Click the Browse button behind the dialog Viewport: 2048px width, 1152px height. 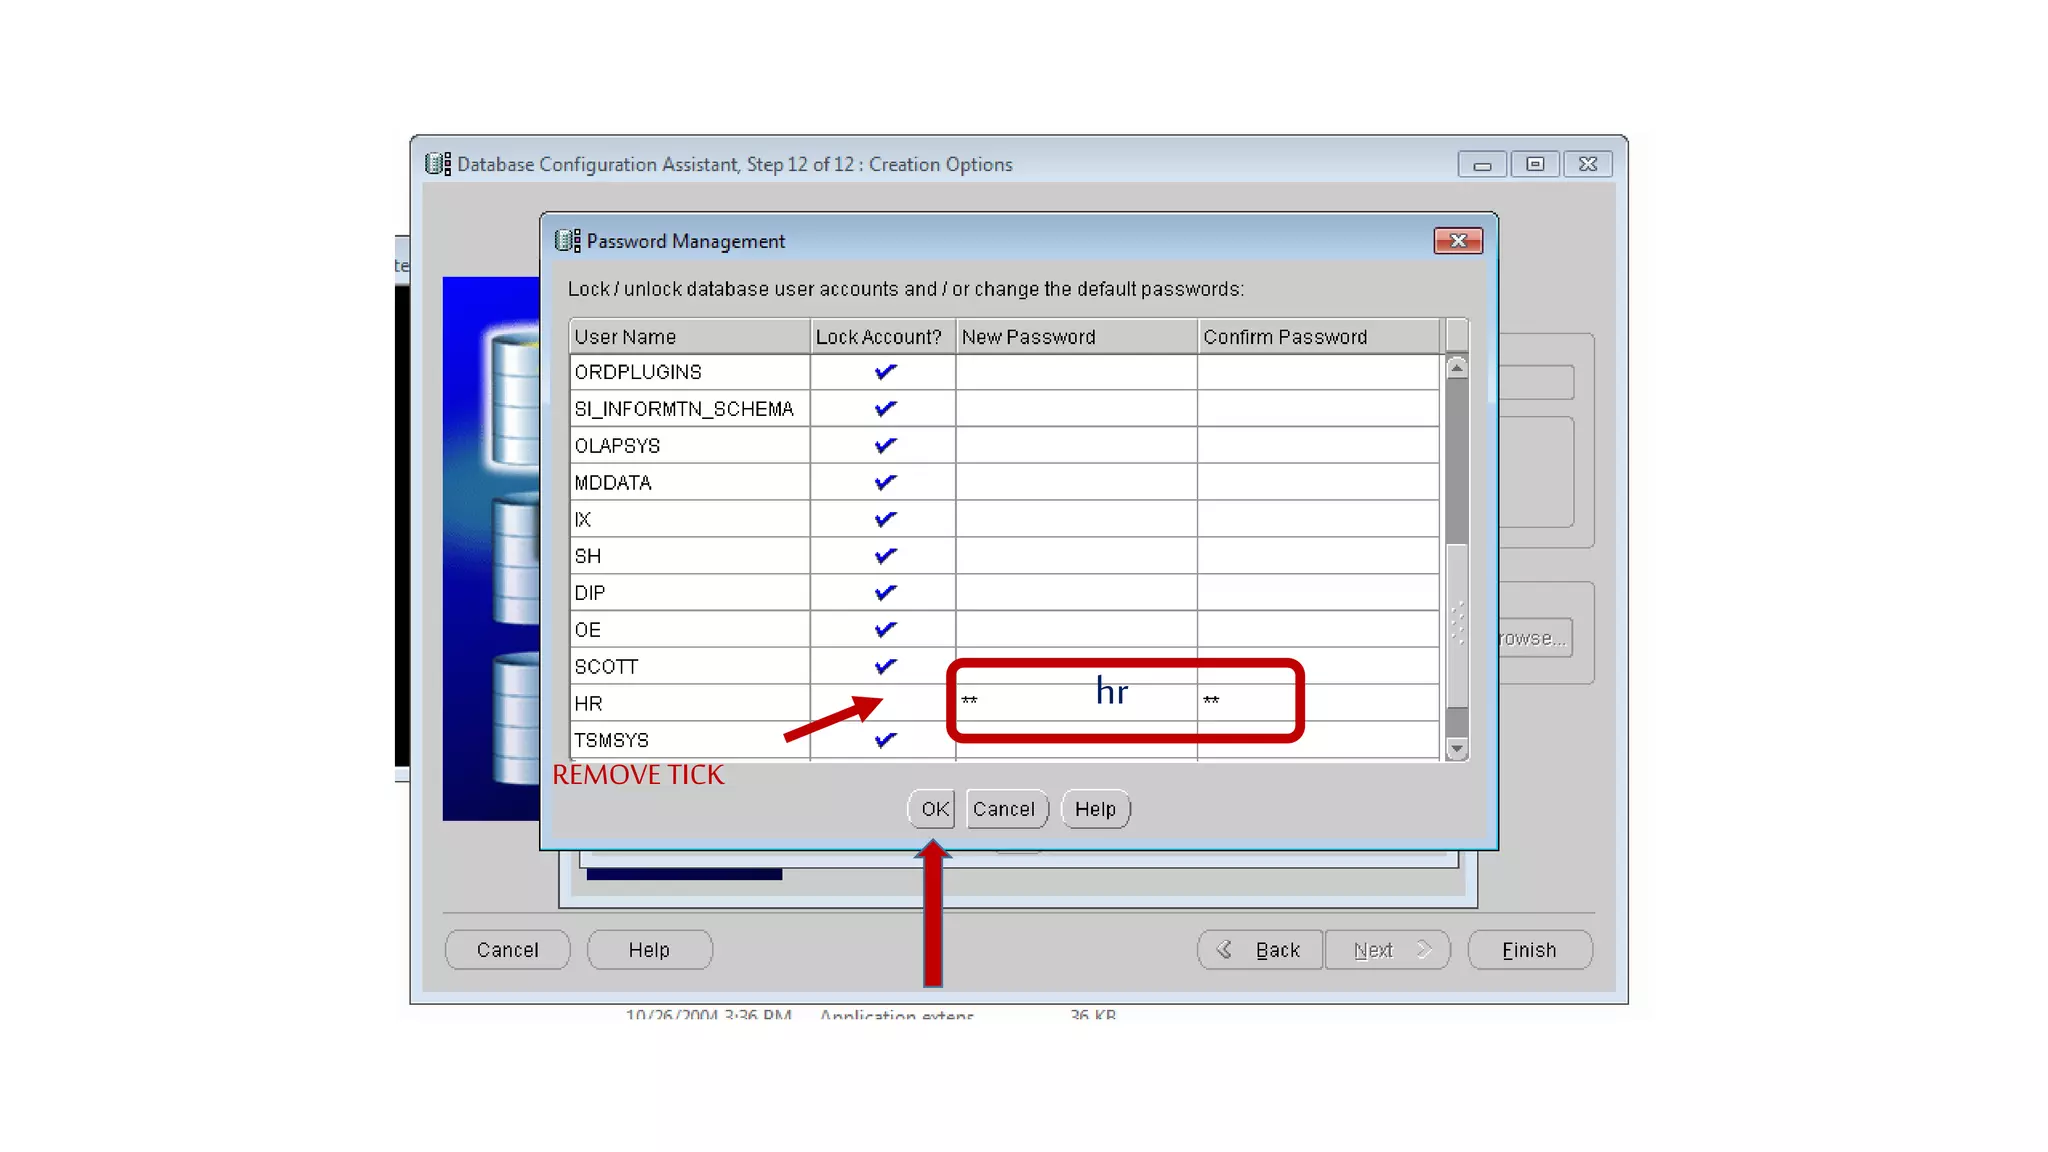[x=1535, y=638]
